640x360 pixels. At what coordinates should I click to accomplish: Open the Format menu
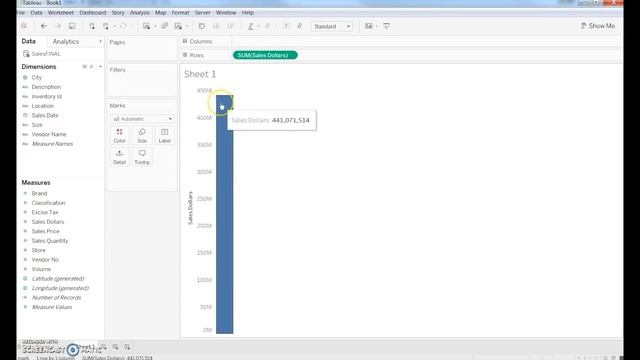click(x=180, y=13)
